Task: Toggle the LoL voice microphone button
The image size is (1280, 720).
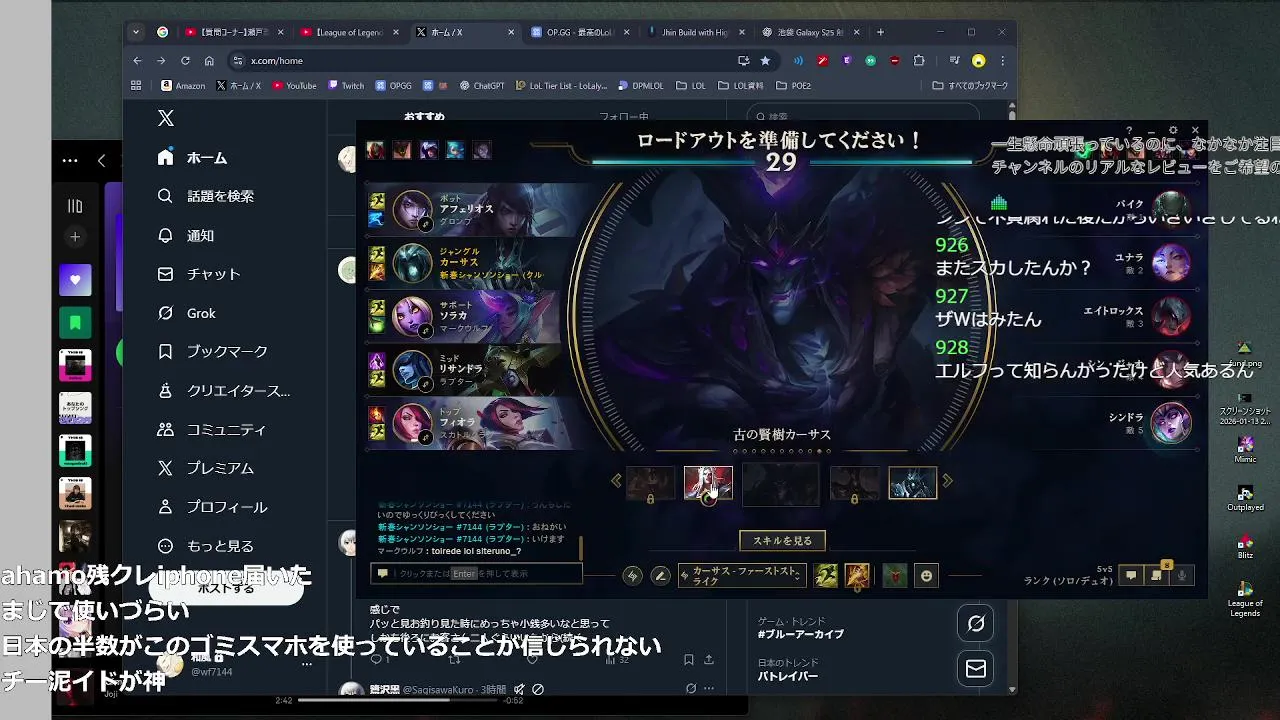Action: pyautogui.click(x=1181, y=575)
